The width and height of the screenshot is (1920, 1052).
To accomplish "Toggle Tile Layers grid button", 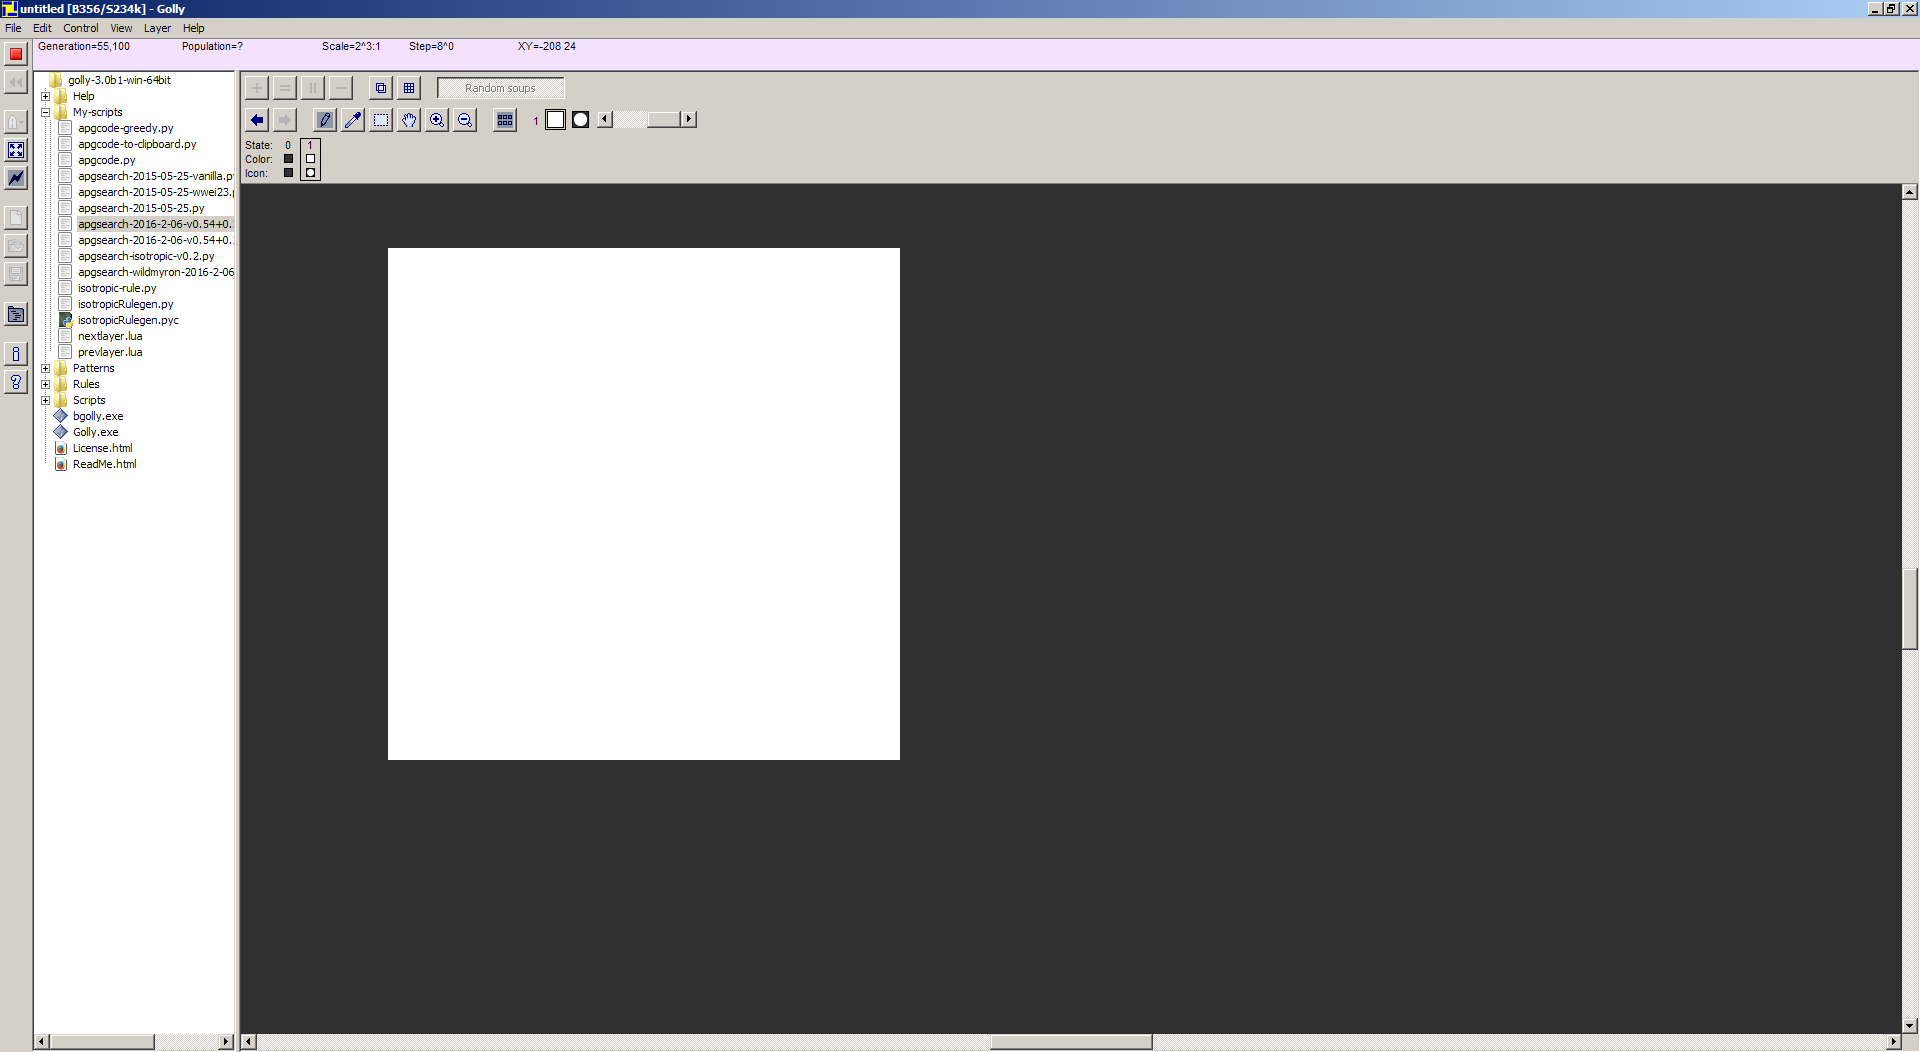I will tap(409, 88).
